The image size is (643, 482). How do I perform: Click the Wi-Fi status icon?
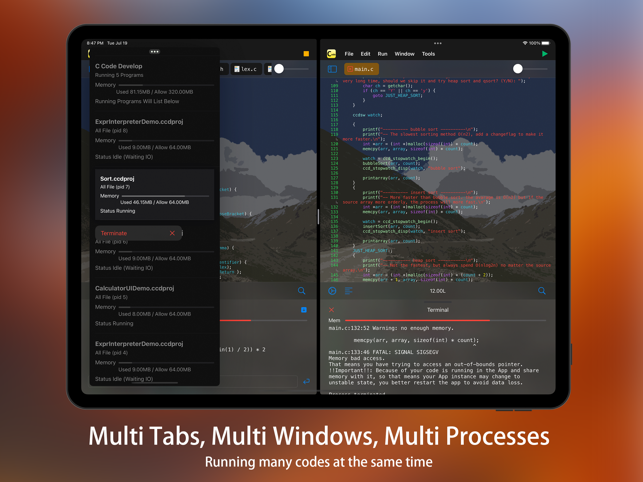pos(525,43)
